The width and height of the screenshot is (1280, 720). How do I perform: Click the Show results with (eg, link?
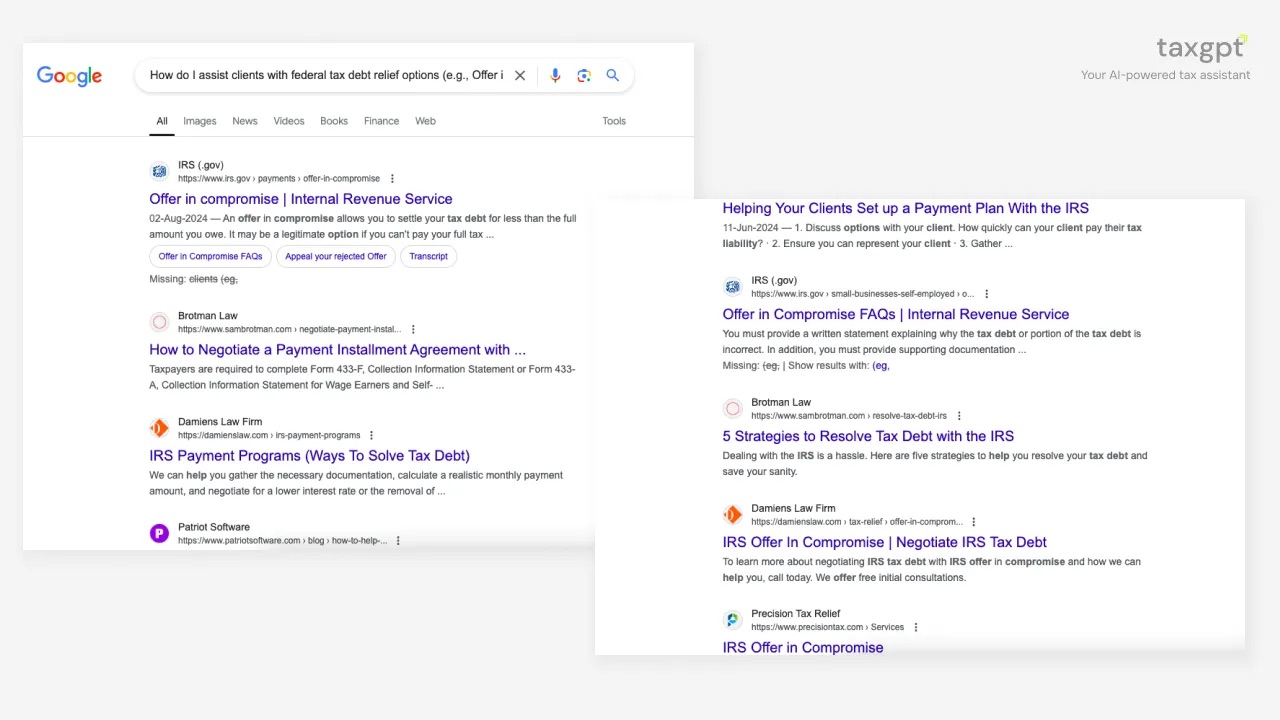click(x=881, y=366)
